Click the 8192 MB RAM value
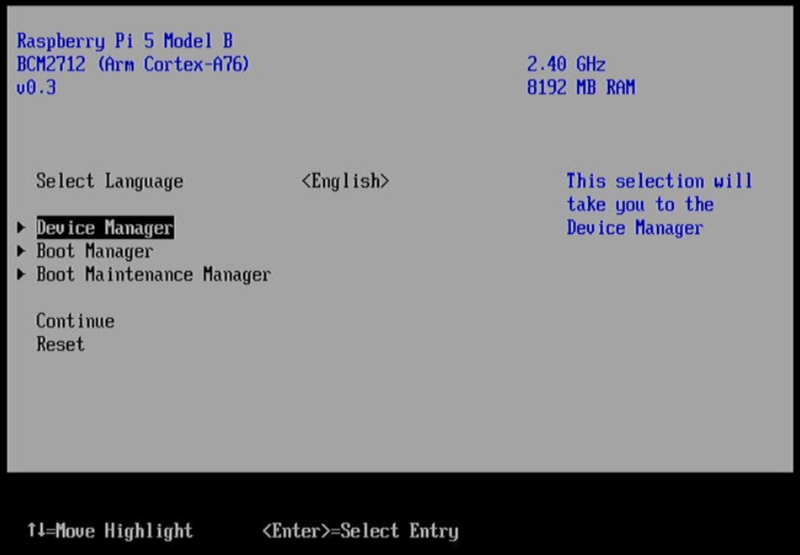This screenshot has height=555, width=800. [x=581, y=88]
